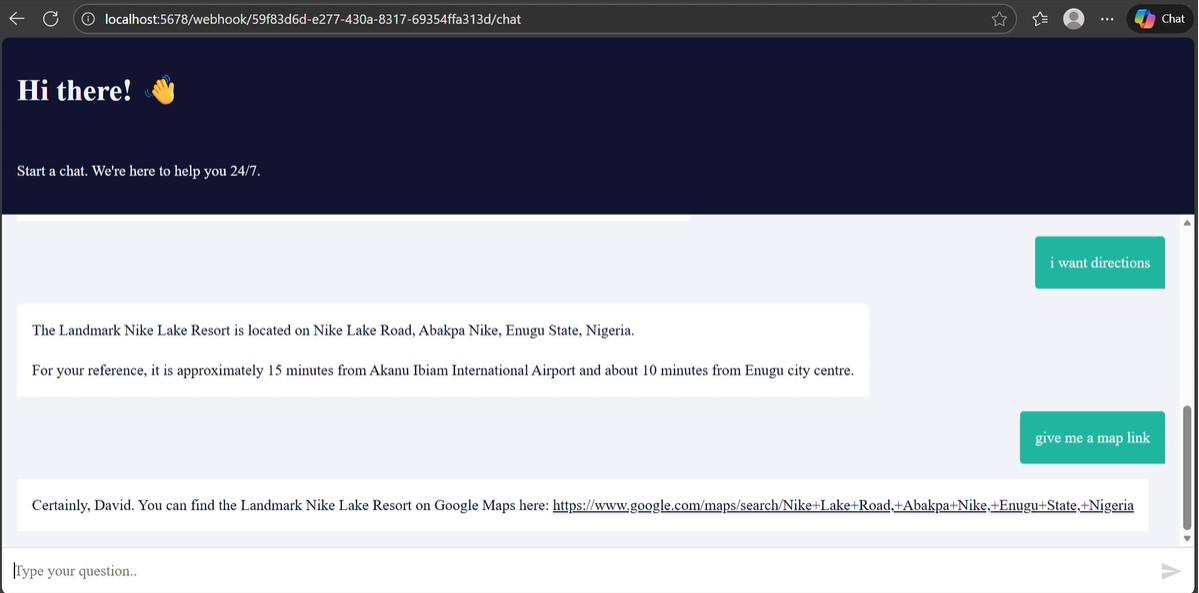Click the 'i want directions' message bubble
This screenshot has width=1199, height=593.
tap(1099, 263)
